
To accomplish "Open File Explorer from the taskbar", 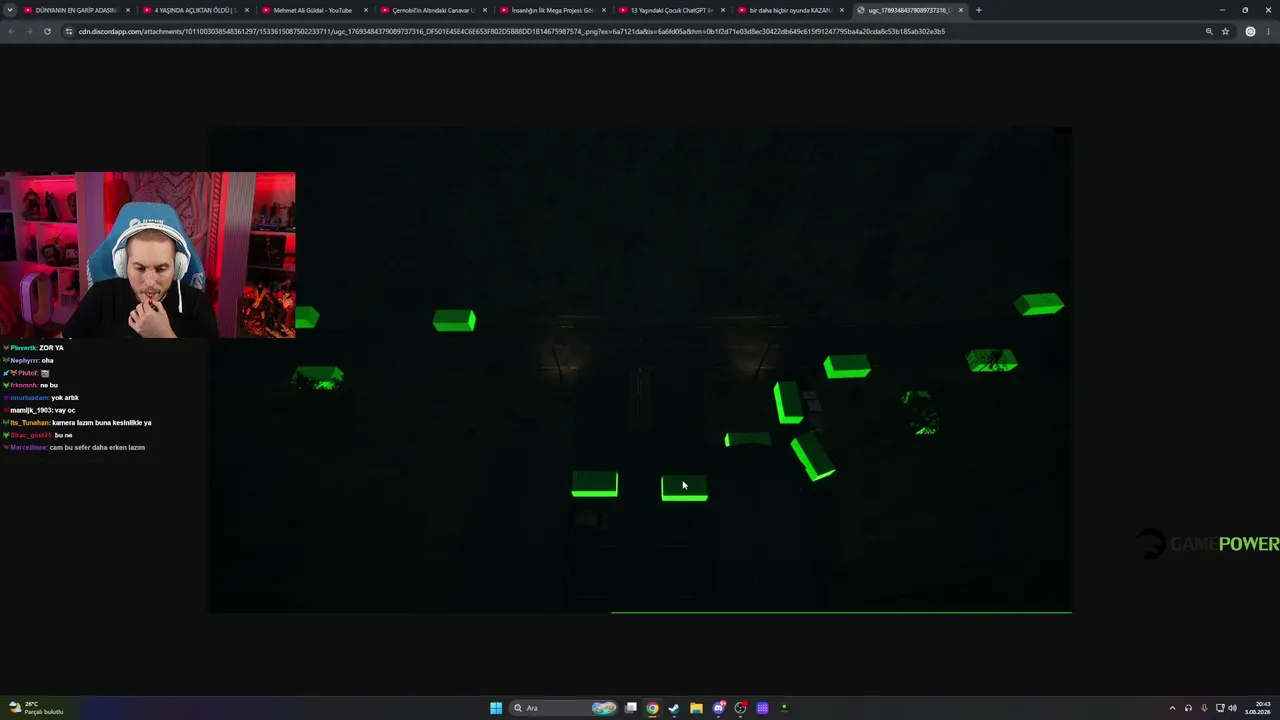I will [696, 708].
